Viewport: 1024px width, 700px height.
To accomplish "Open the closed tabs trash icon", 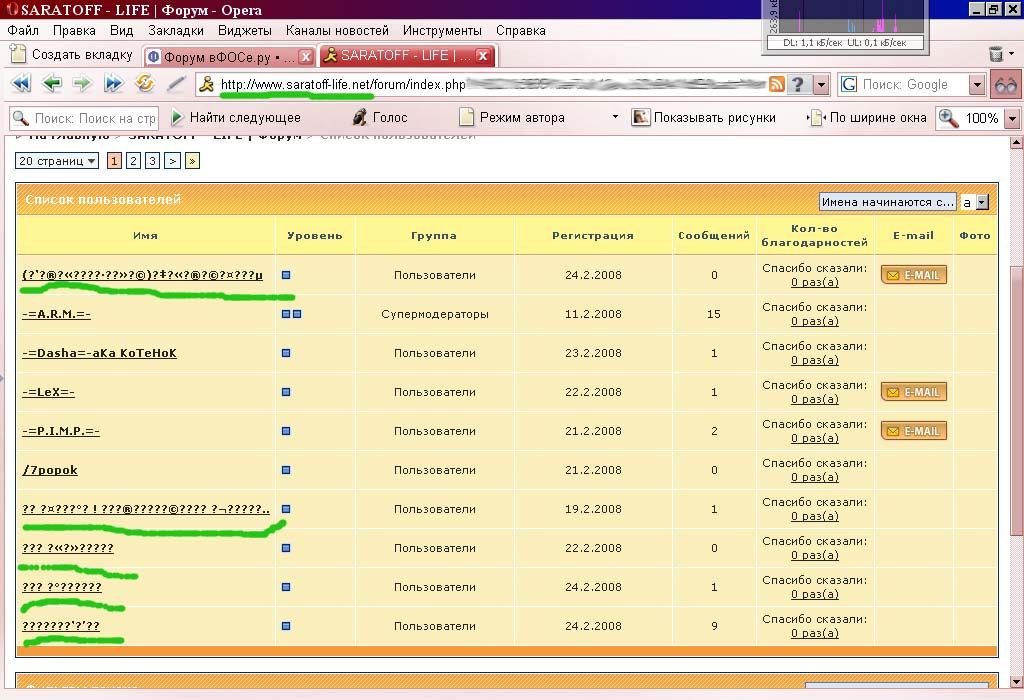I will (x=996, y=55).
